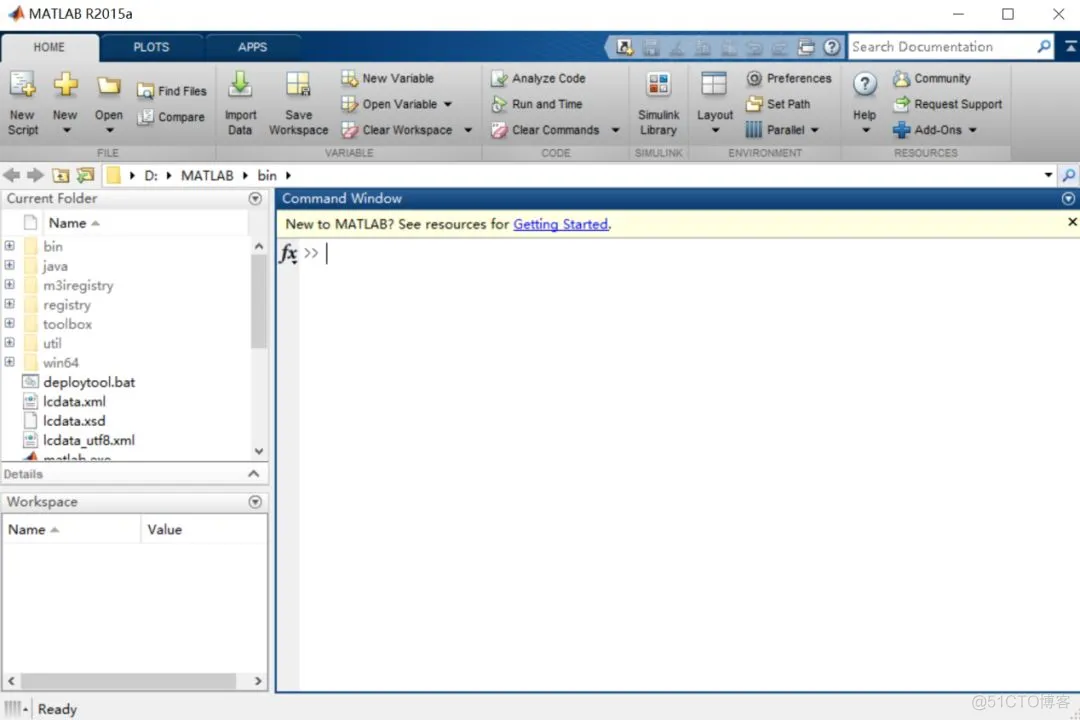
Task: Go forward to next folder
Action: (x=35, y=176)
